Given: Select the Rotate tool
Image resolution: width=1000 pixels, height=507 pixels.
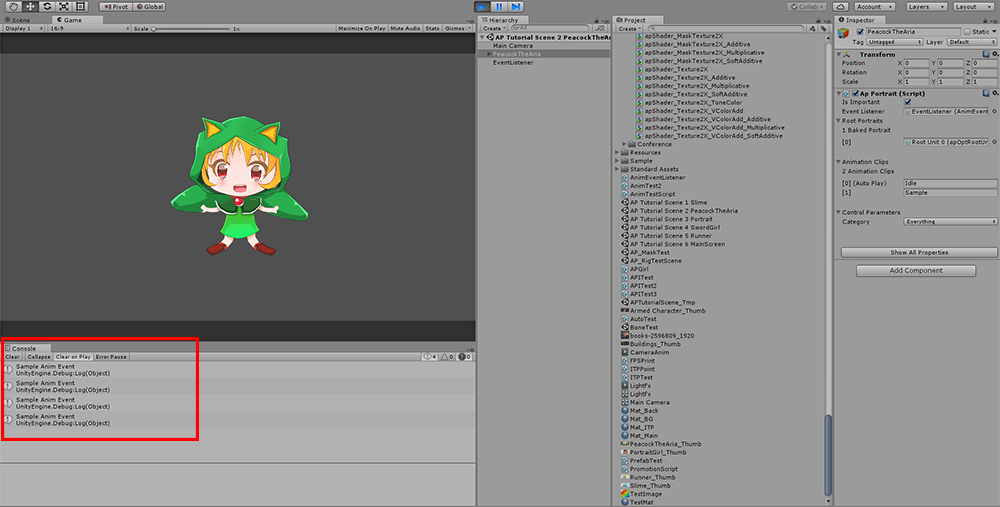Looking at the screenshot, I should 47,6.
